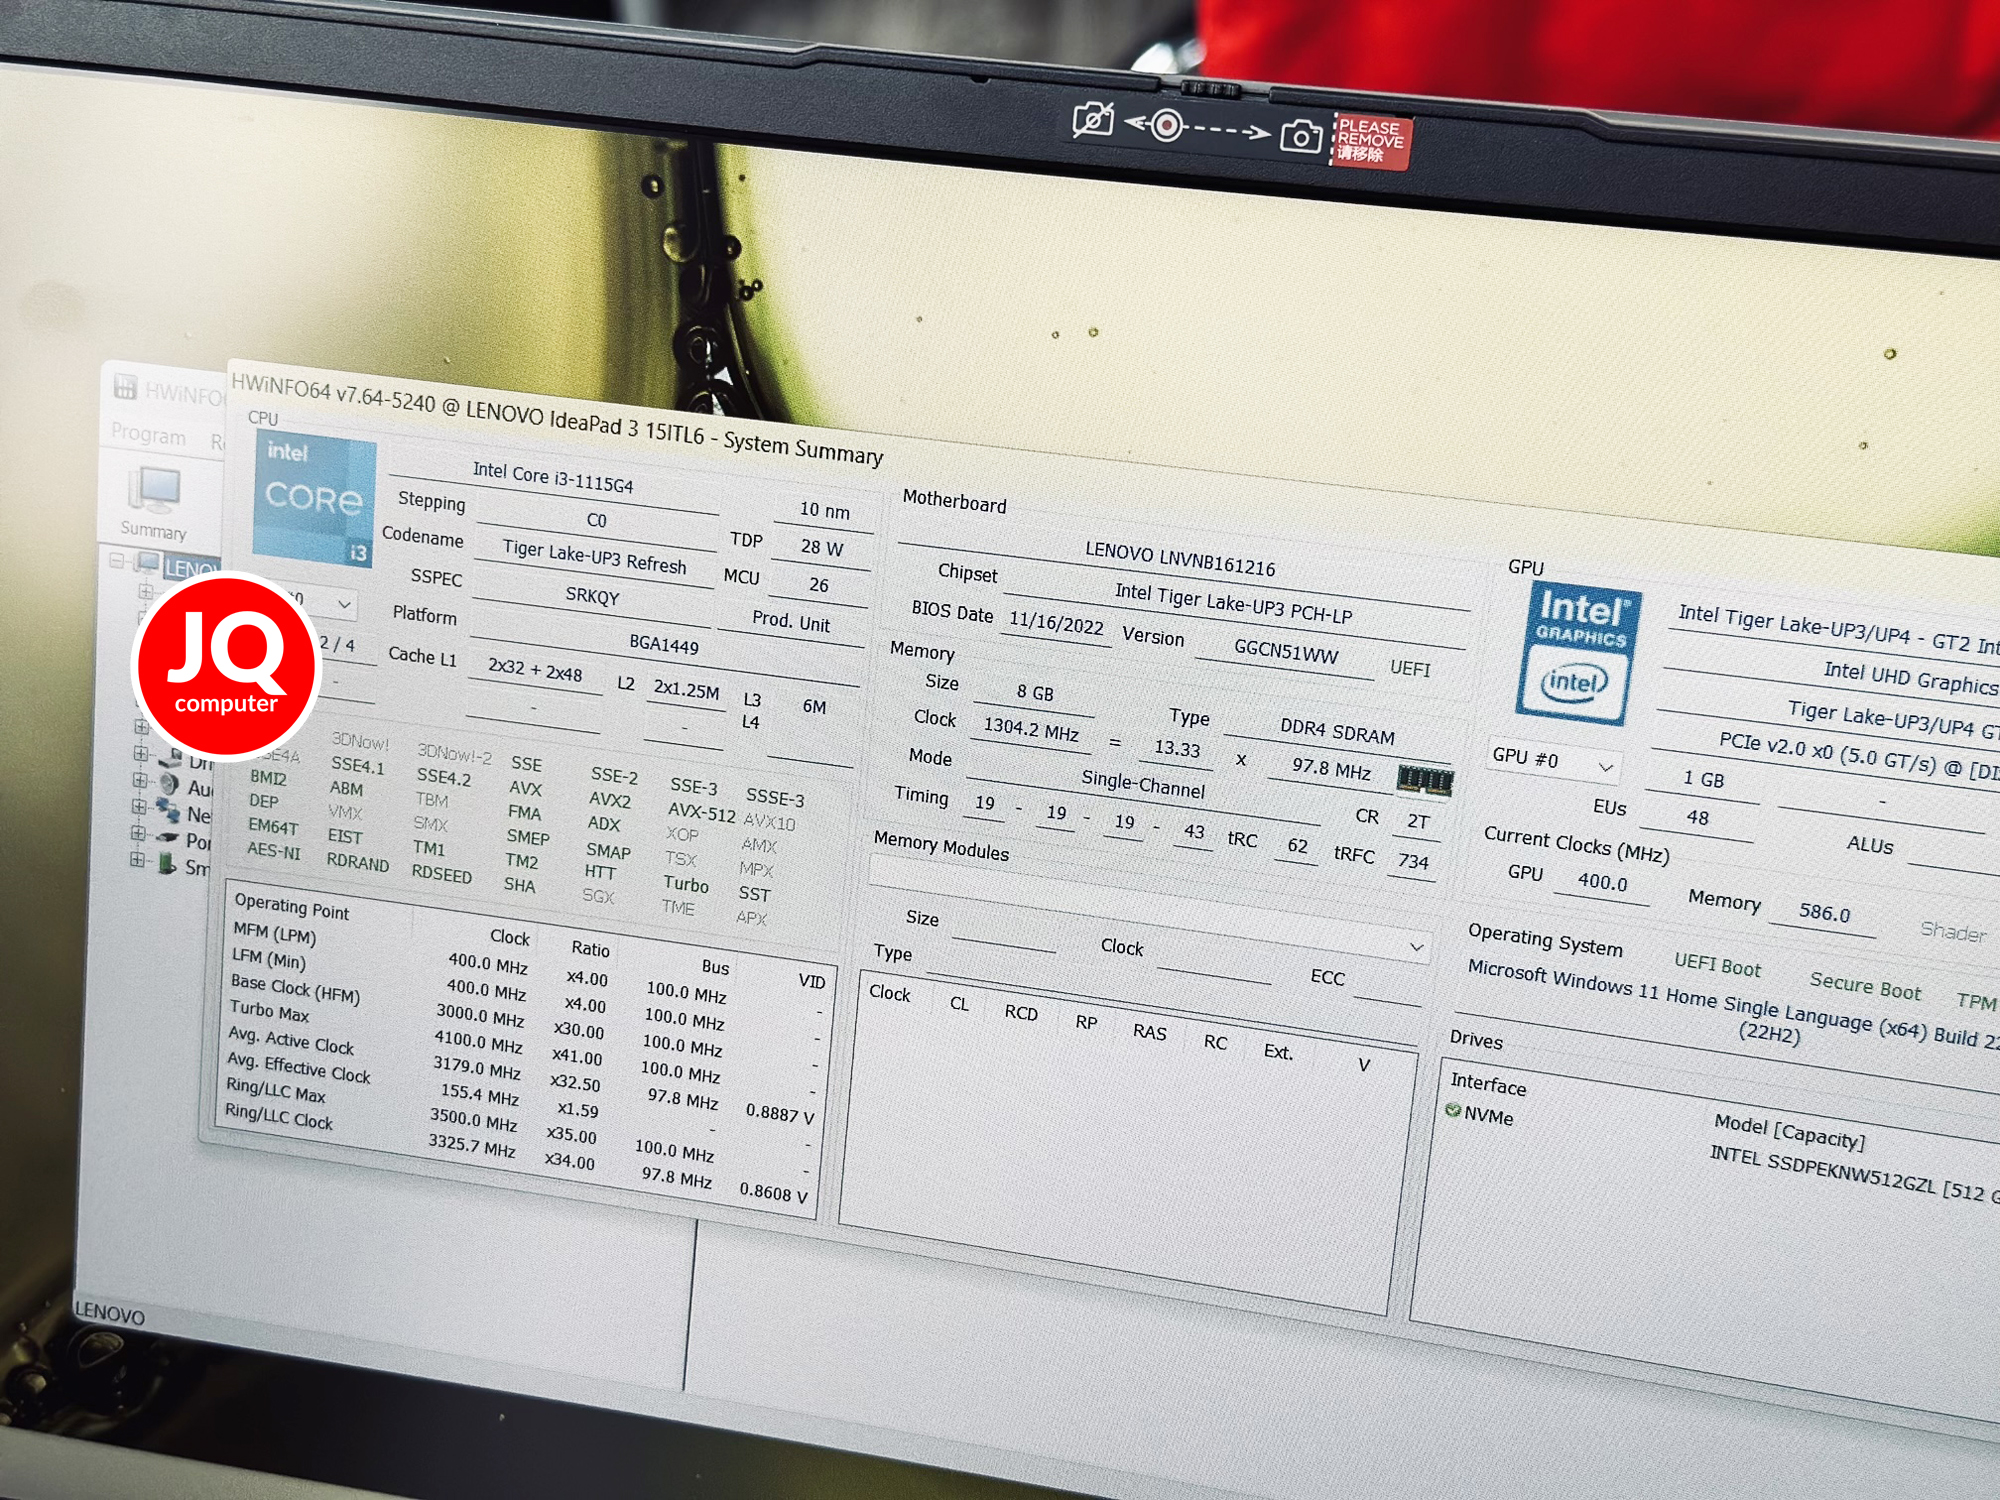Click the Stepping value C0
Viewport: 2000px width, 1500px height.
[597, 520]
